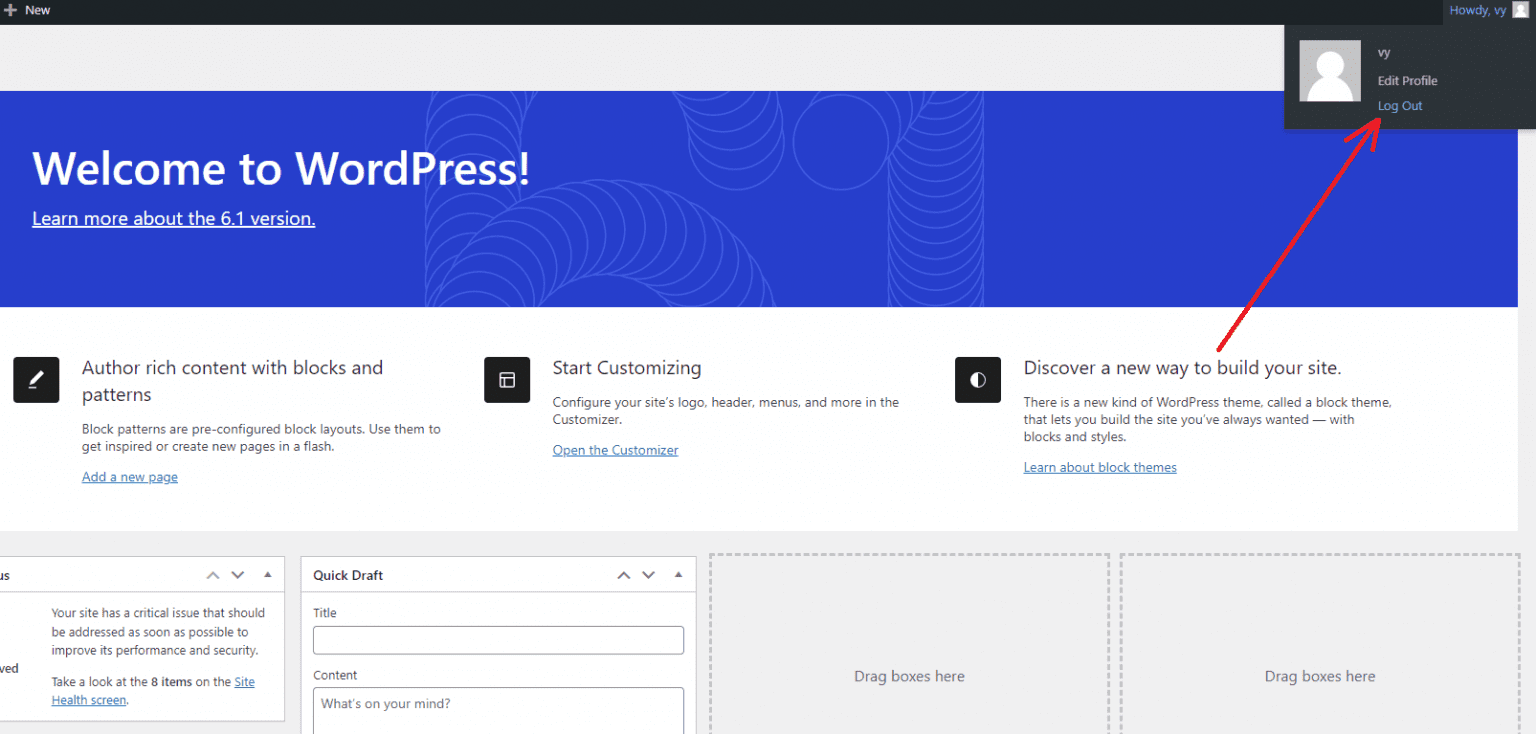
Task: Click the Quick Draft Title field
Action: (x=498, y=640)
